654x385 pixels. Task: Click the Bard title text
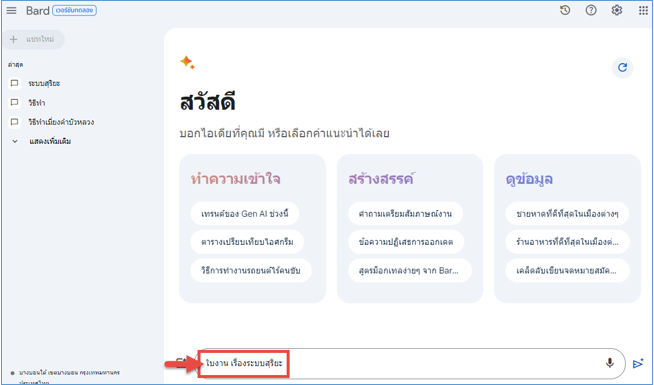(38, 10)
